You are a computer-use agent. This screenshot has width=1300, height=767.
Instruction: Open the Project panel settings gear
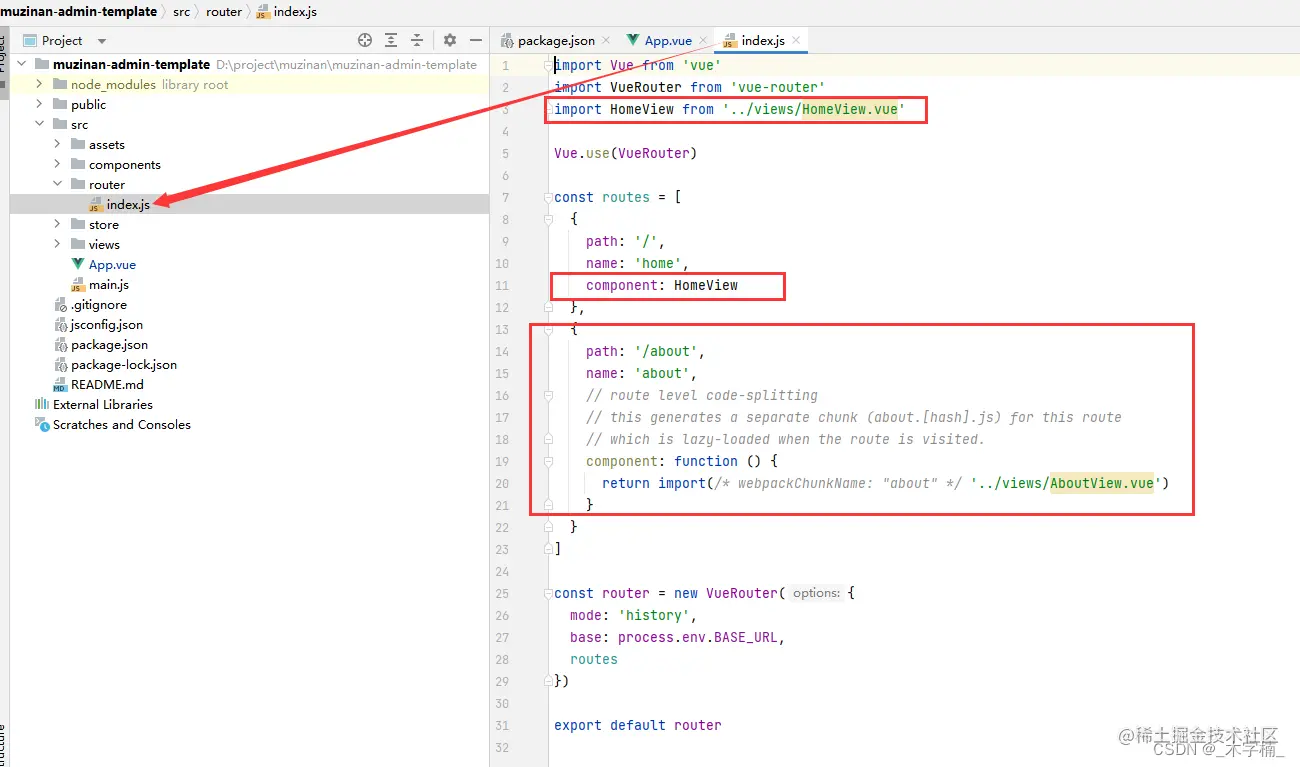pos(450,40)
